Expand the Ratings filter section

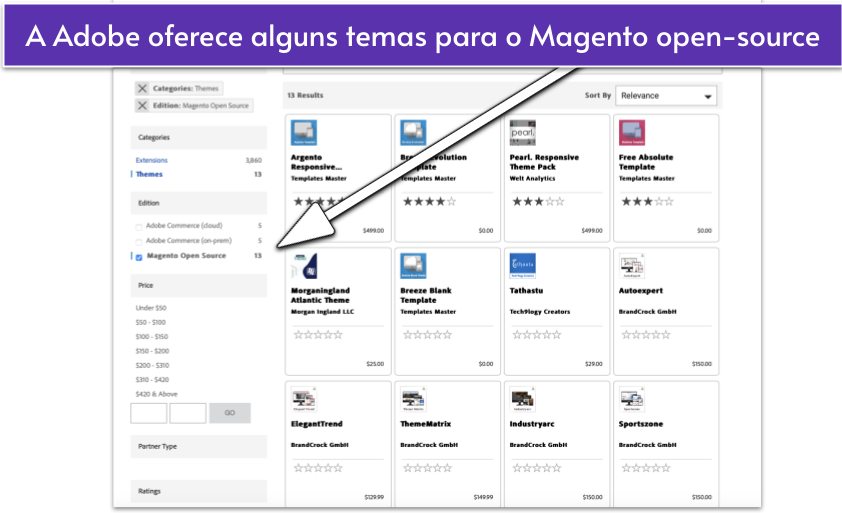pyautogui.click(x=199, y=491)
